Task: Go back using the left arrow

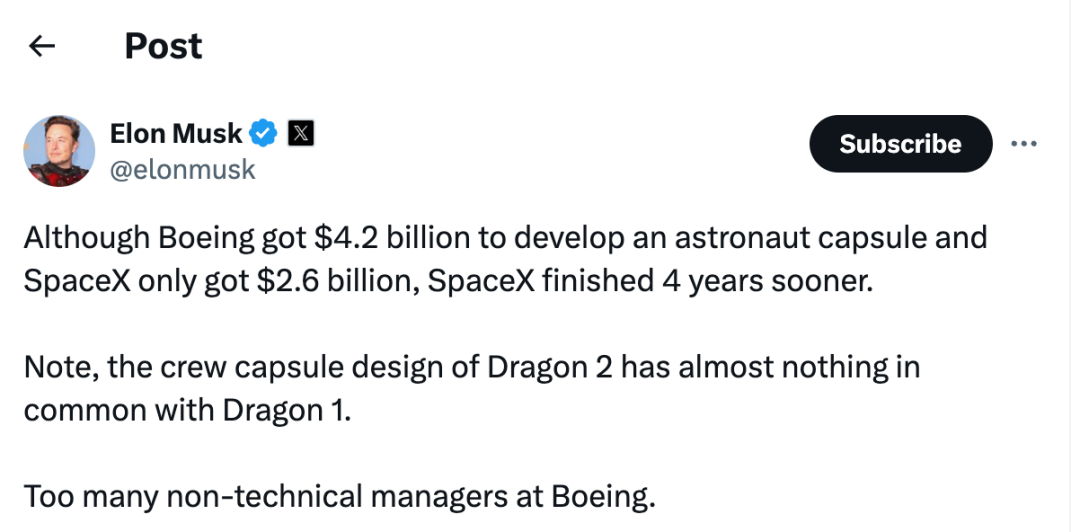Action: click(42, 46)
